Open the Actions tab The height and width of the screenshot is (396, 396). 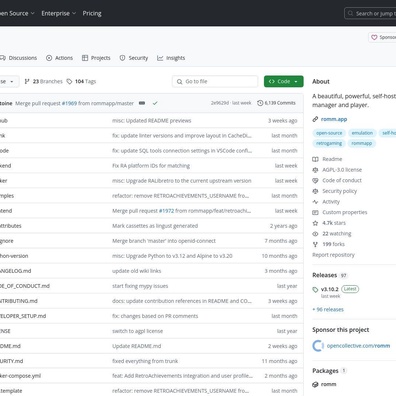pos(59,58)
